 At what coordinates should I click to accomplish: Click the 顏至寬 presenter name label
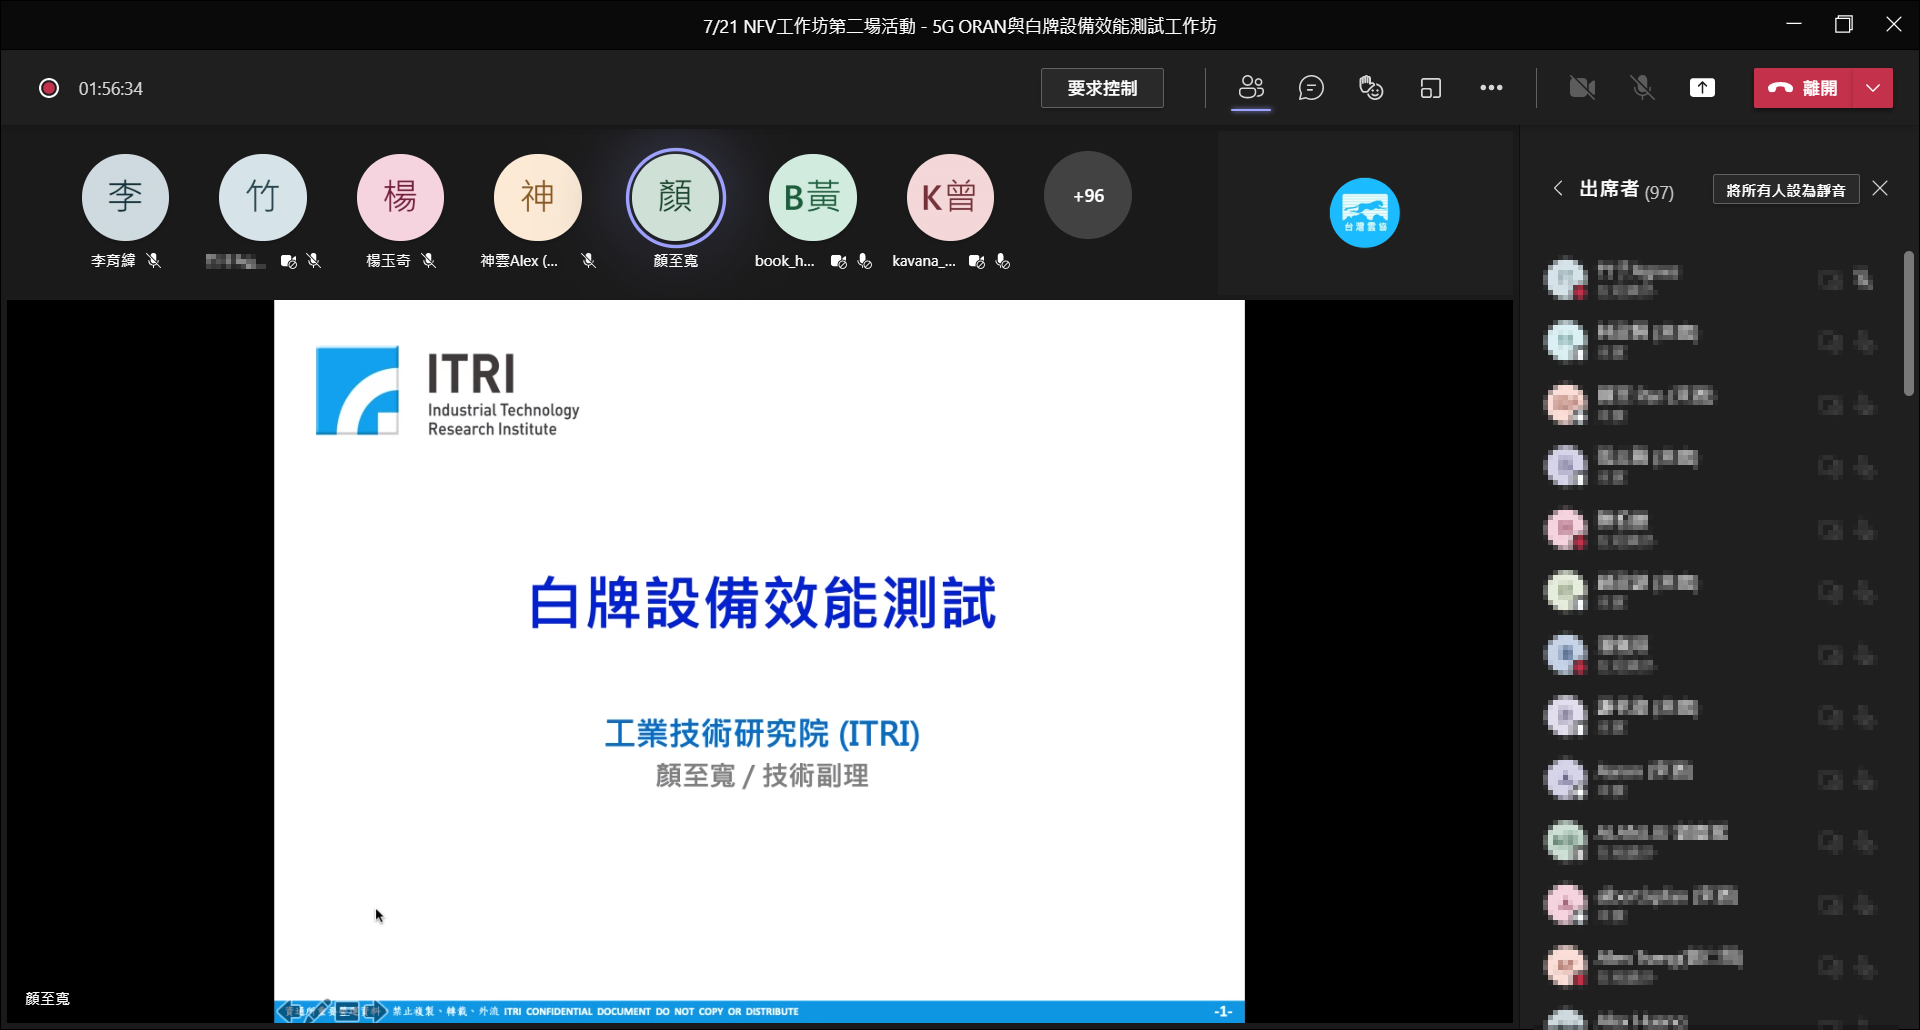47,998
